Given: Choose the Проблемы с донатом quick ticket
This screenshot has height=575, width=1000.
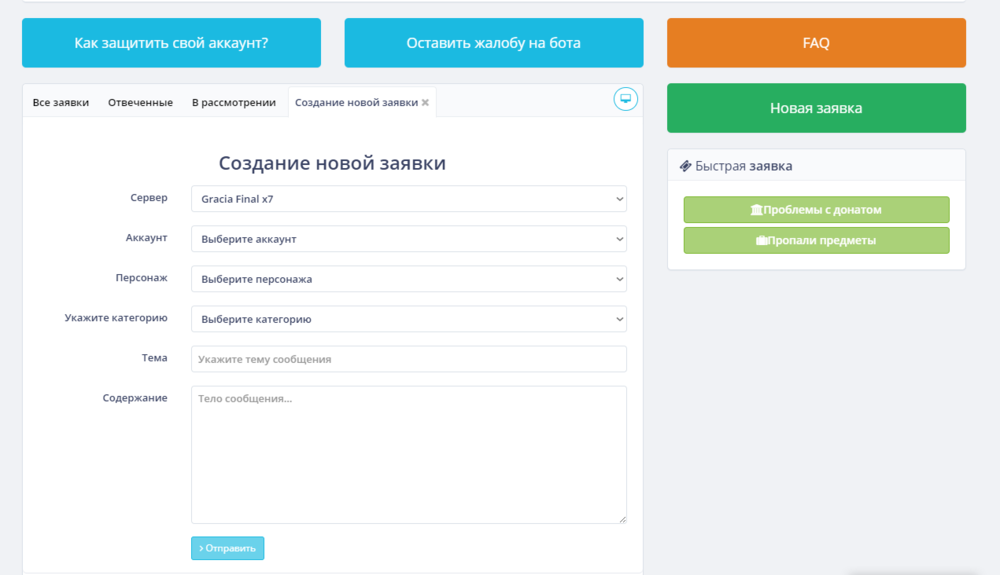Looking at the screenshot, I should [x=816, y=210].
